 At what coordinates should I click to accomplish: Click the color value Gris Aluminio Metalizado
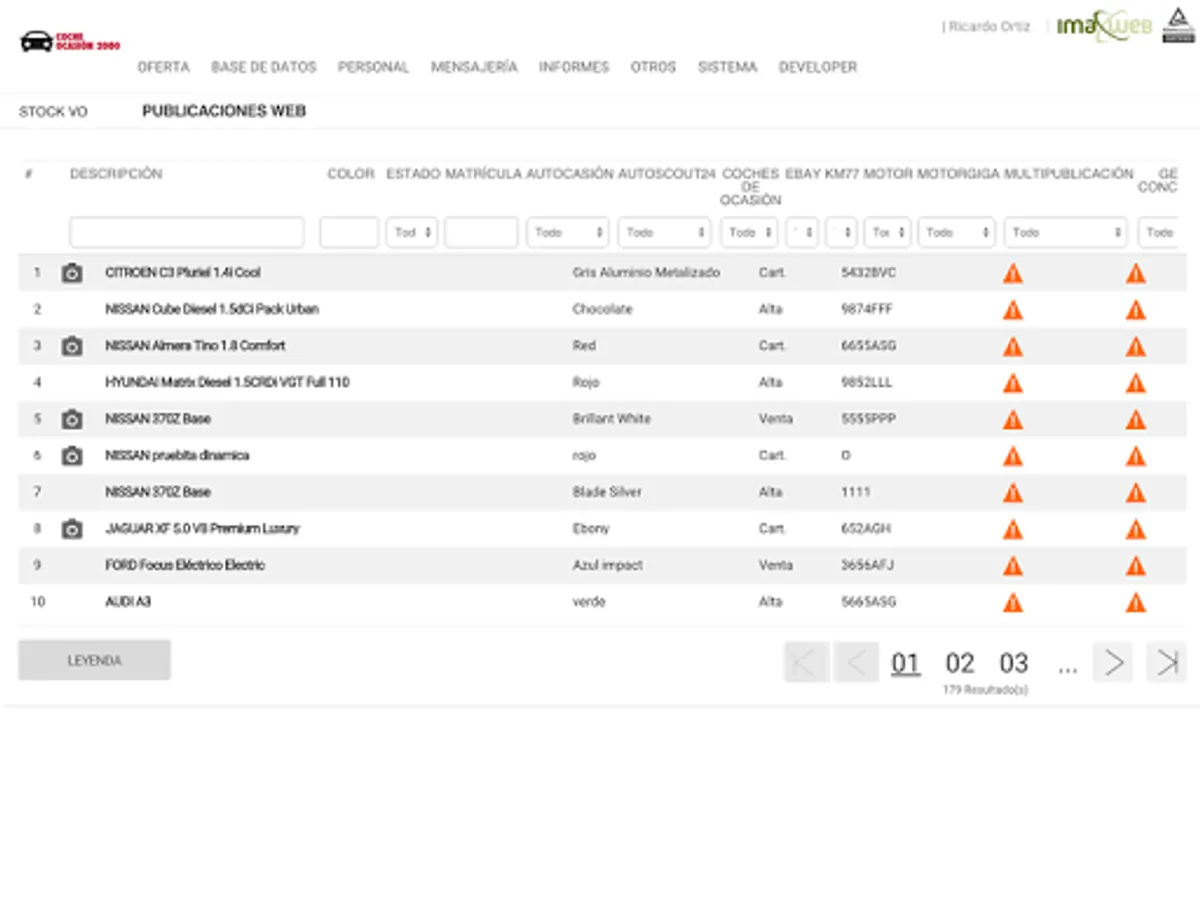point(646,273)
